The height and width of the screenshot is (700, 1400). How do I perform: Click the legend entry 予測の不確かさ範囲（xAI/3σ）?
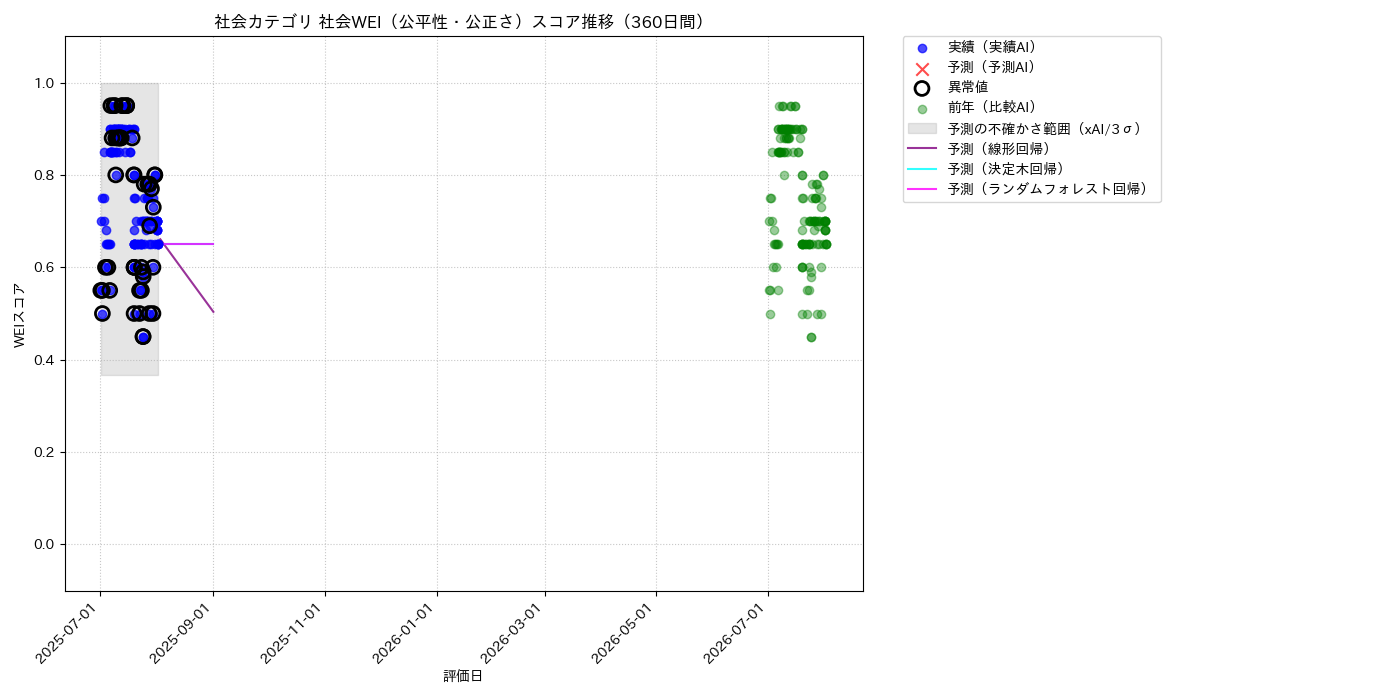(x=1045, y=129)
